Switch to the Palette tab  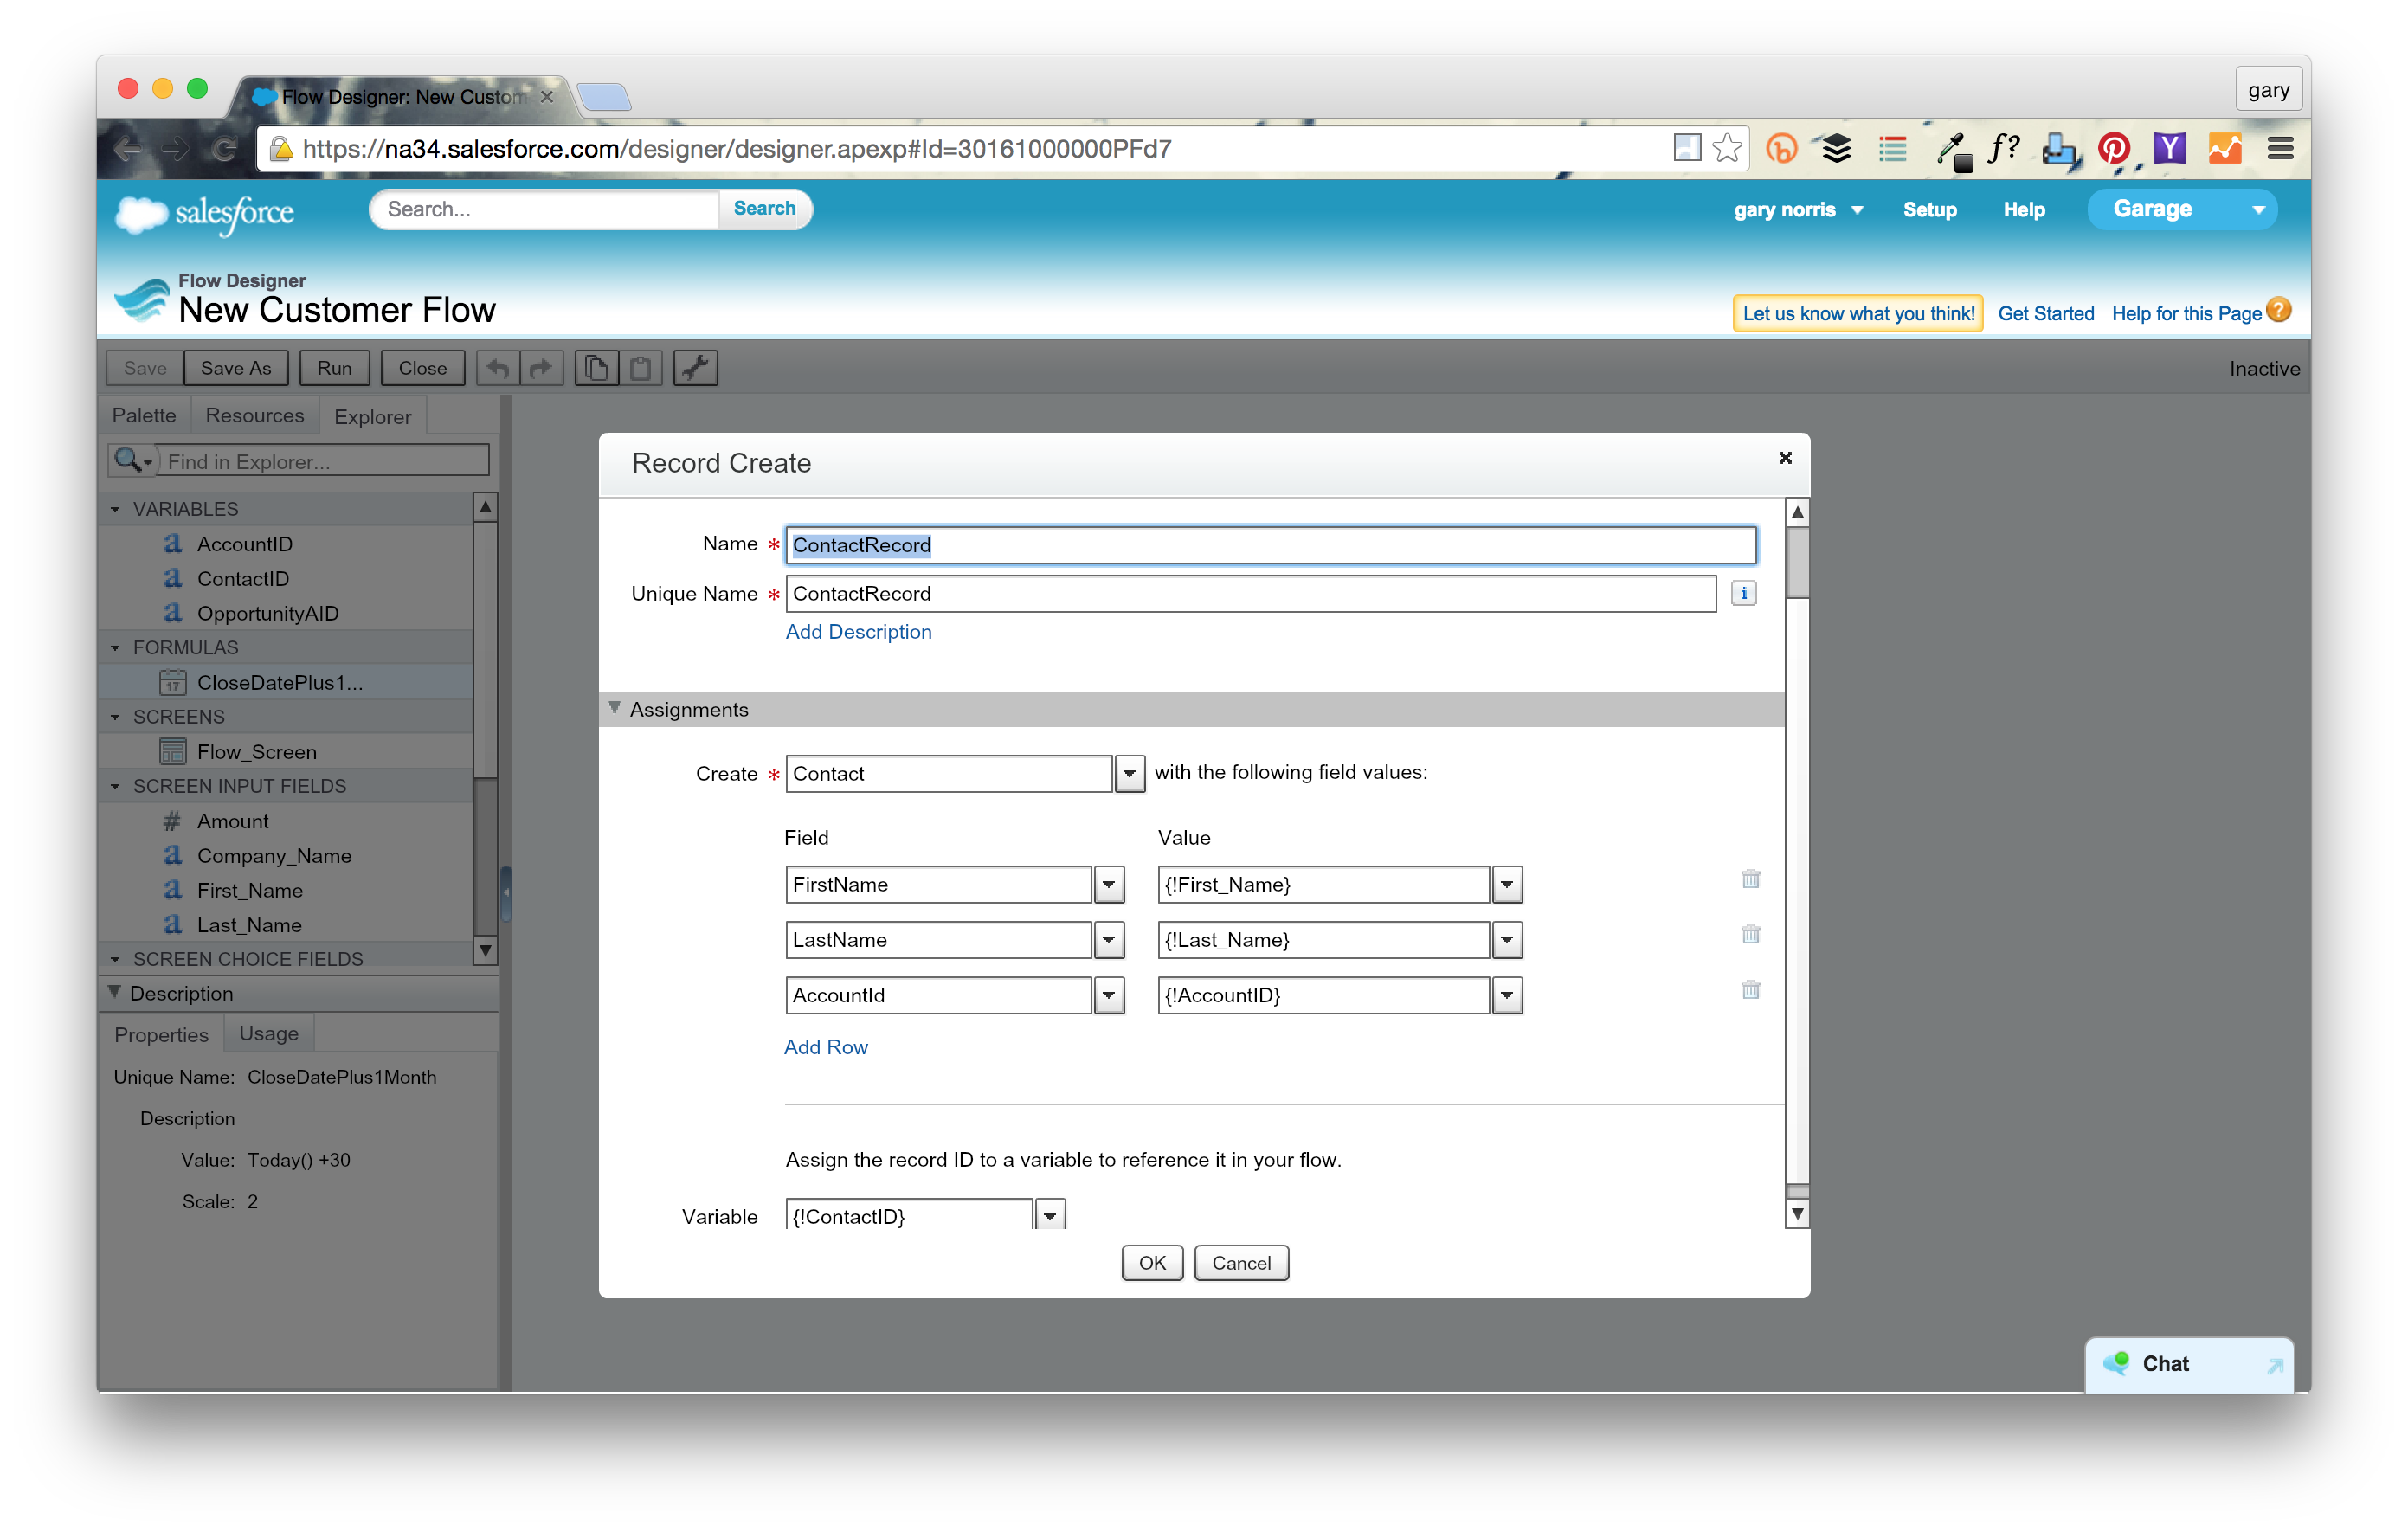(144, 415)
